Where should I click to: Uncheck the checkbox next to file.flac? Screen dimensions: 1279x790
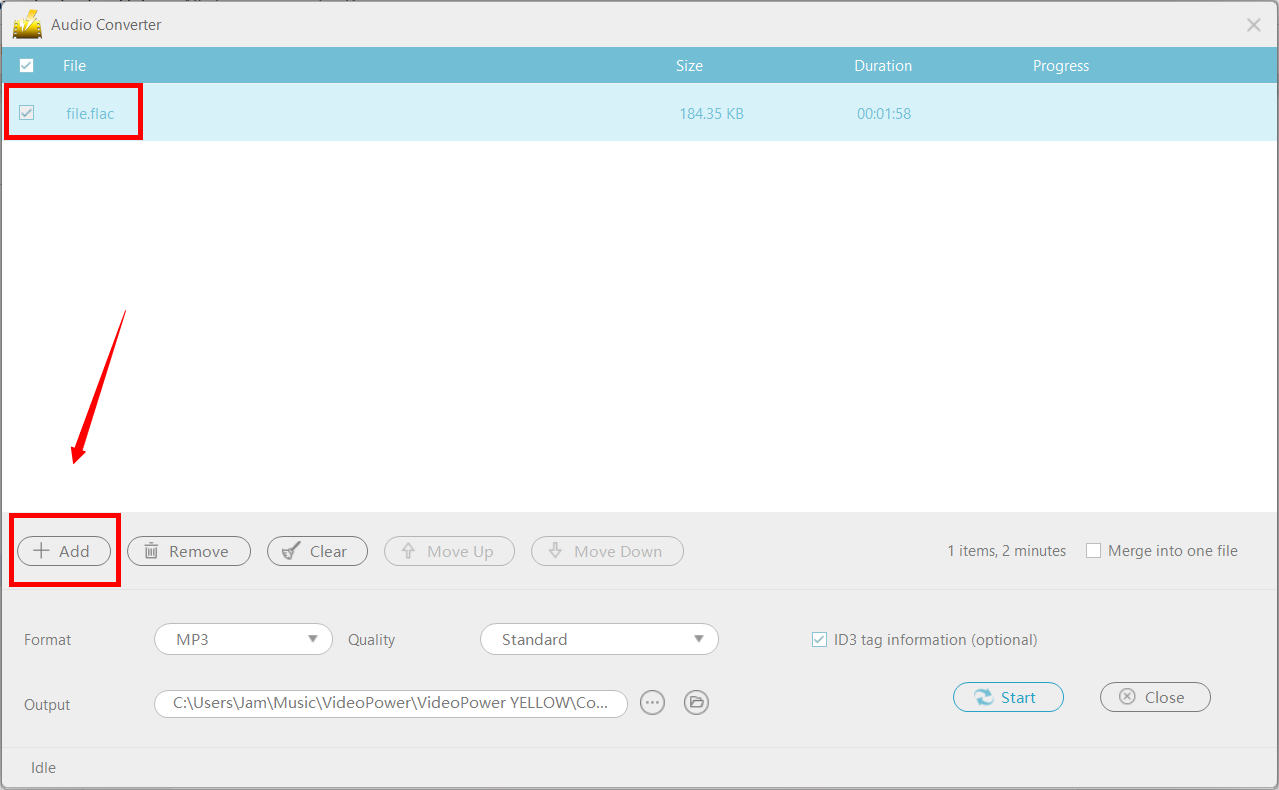pyautogui.click(x=26, y=112)
